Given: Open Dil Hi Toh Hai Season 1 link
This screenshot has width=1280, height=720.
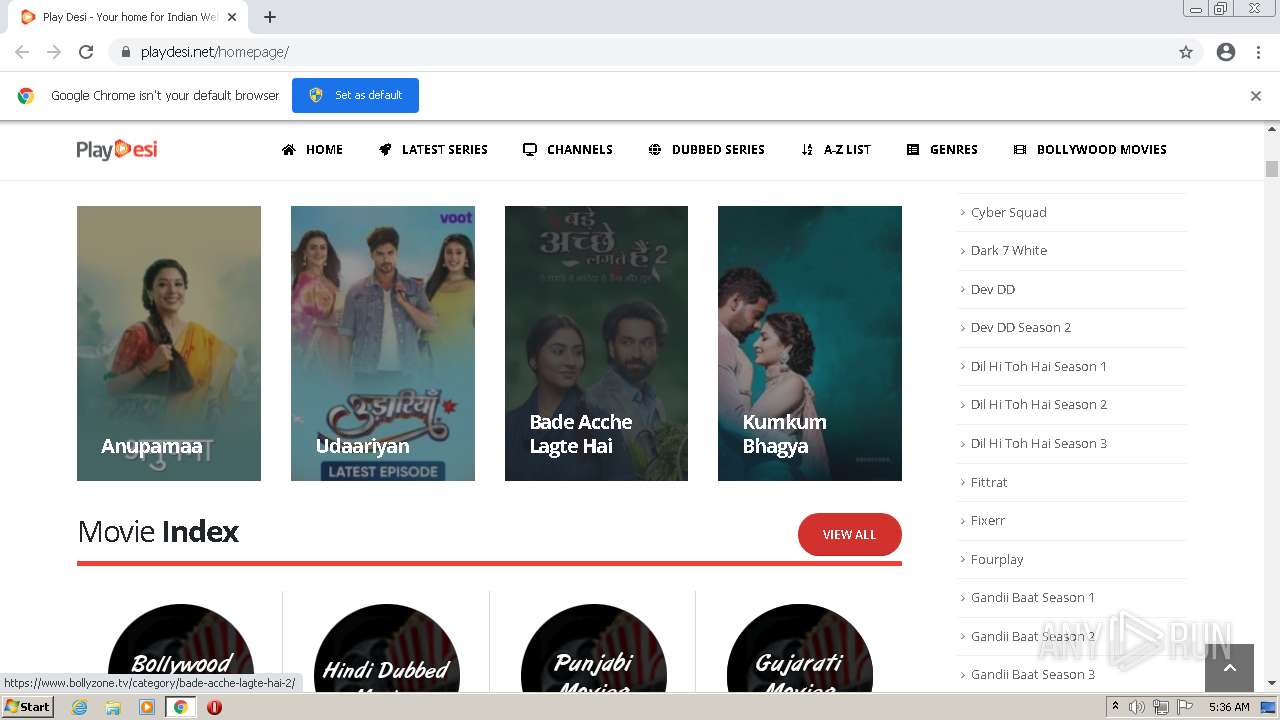Looking at the screenshot, I should pyautogui.click(x=1039, y=366).
